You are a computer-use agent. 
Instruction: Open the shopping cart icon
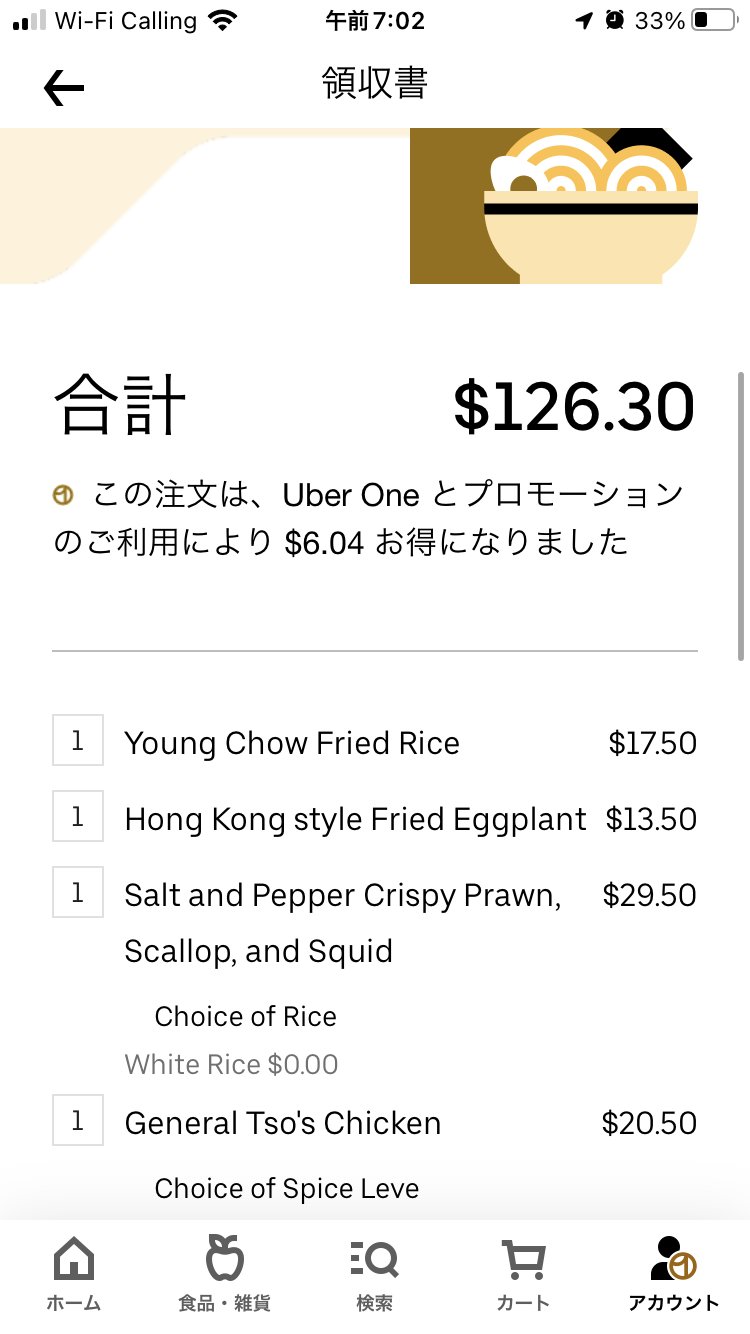(523, 1259)
